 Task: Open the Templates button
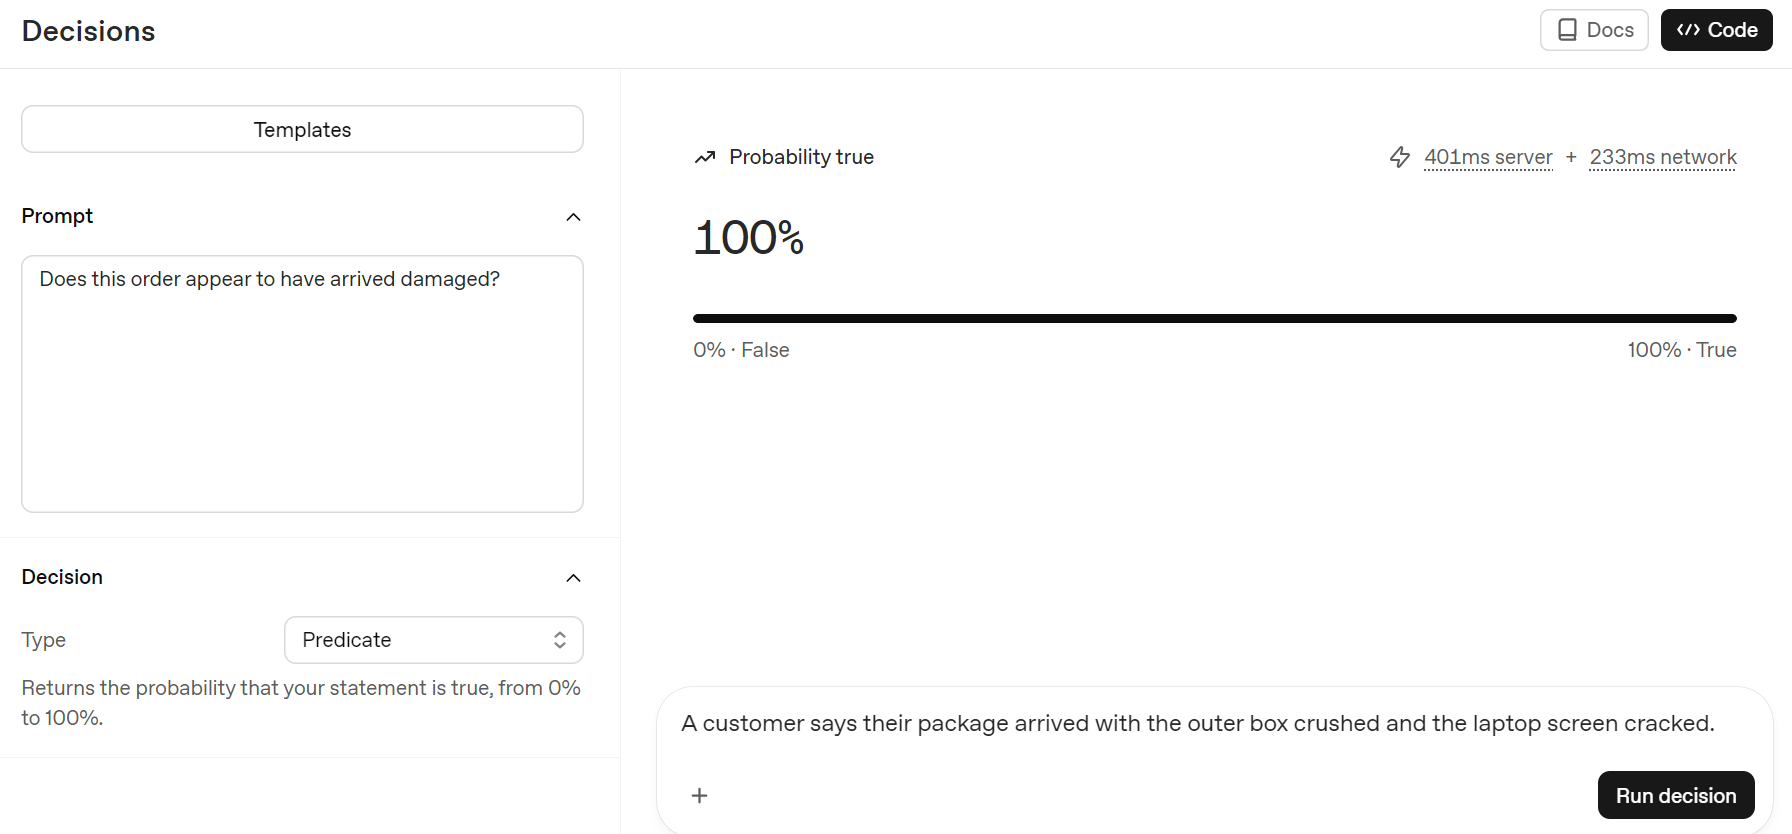pyautogui.click(x=302, y=130)
